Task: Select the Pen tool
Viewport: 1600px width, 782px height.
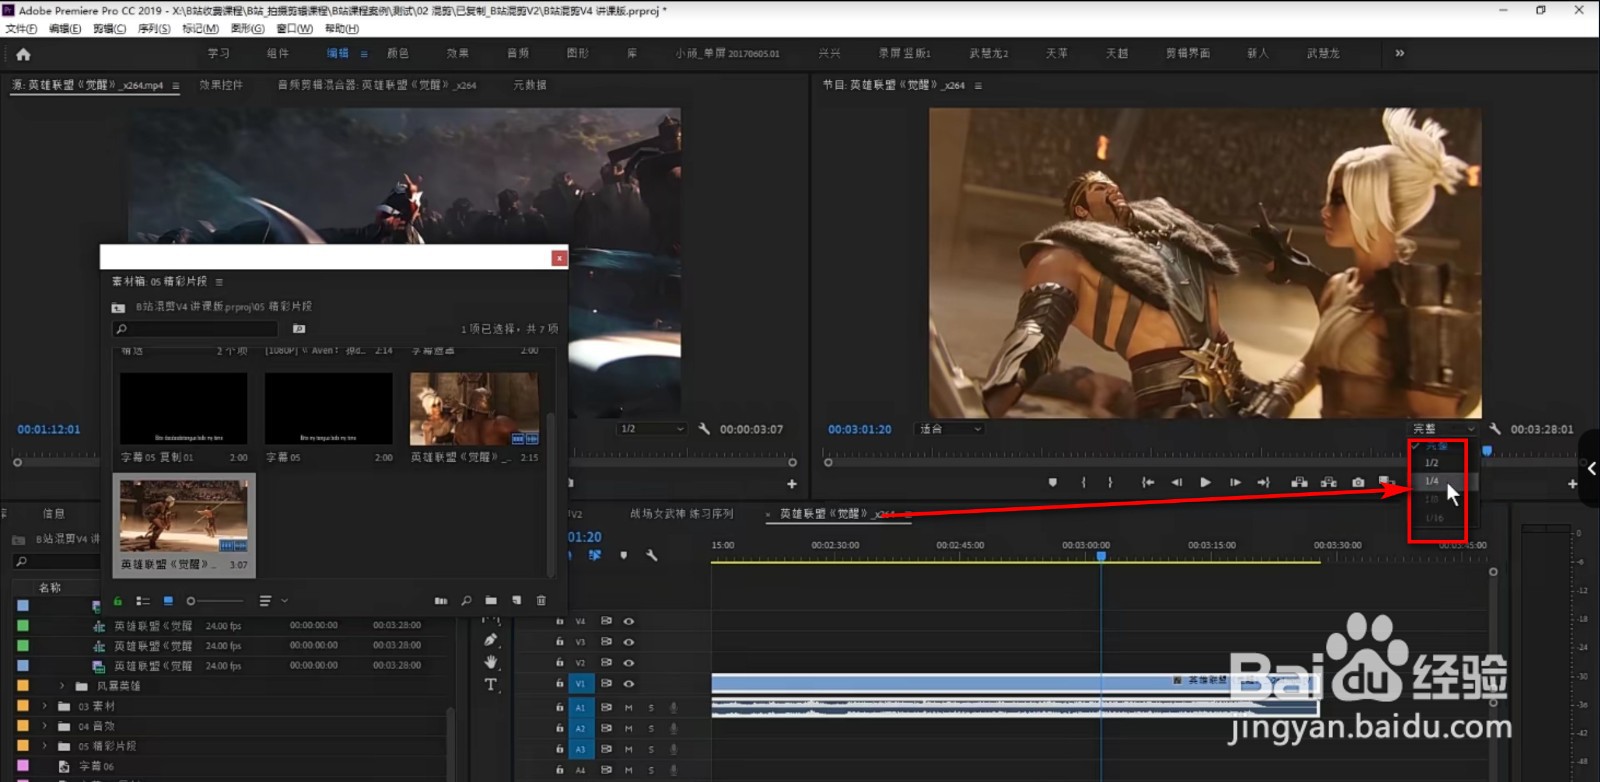Action: 490,639
